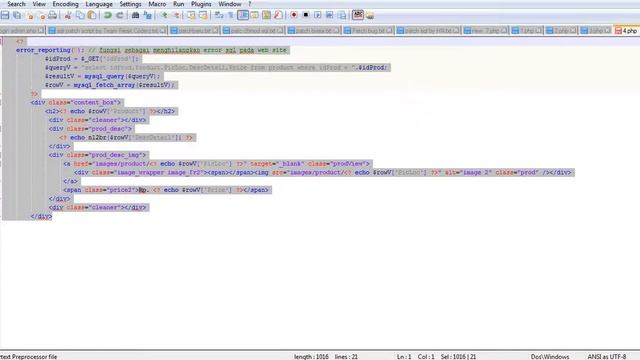Click the Copy toolbar icon

(80, 16)
